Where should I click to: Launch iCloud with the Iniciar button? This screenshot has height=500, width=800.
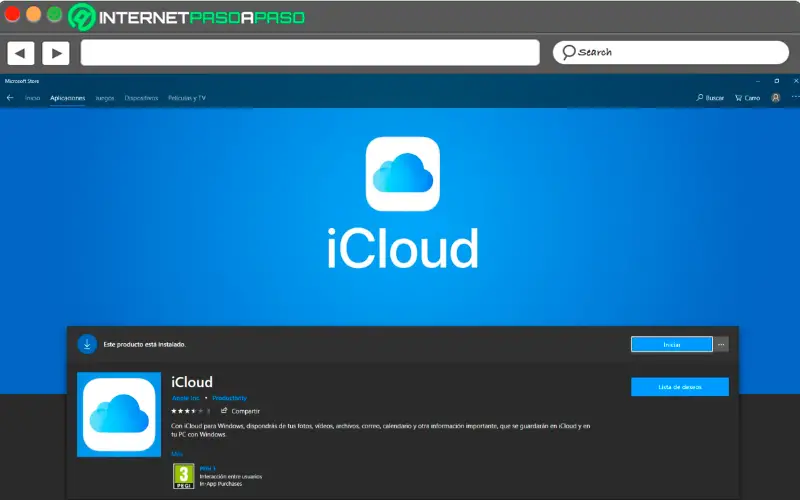tap(671, 344)
